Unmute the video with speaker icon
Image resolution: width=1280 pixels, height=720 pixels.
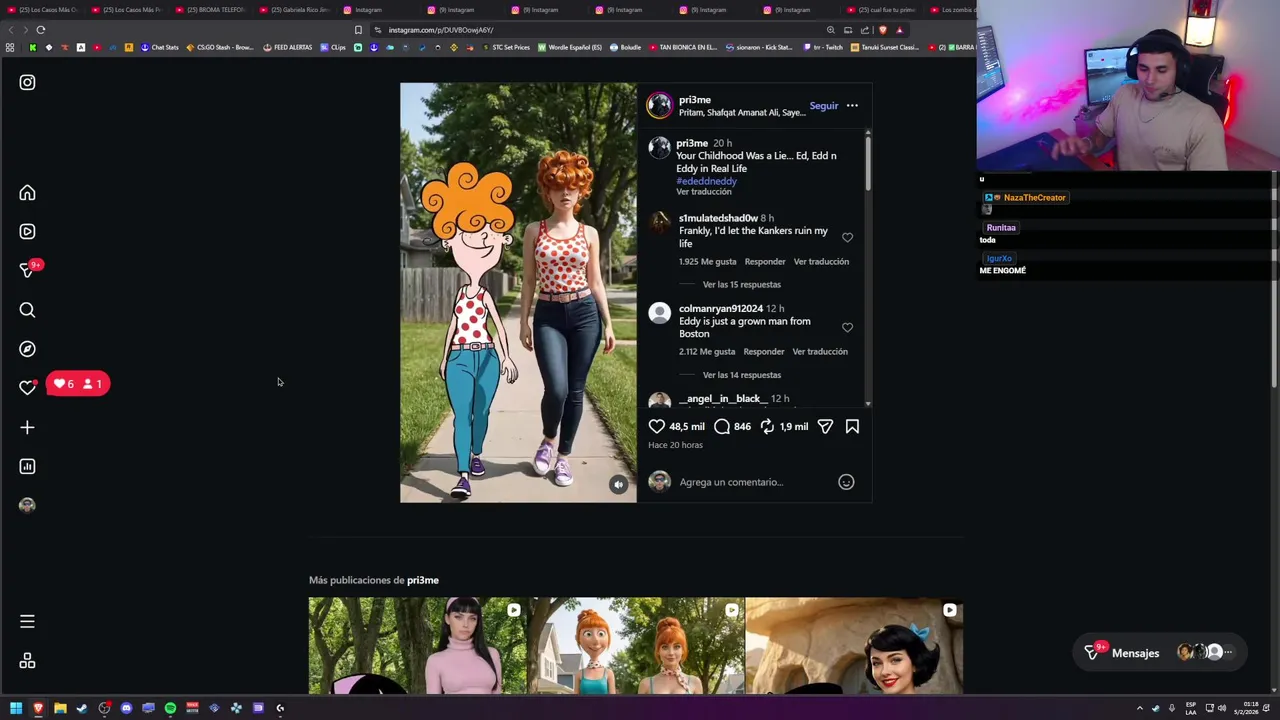[x=618, y=484]
